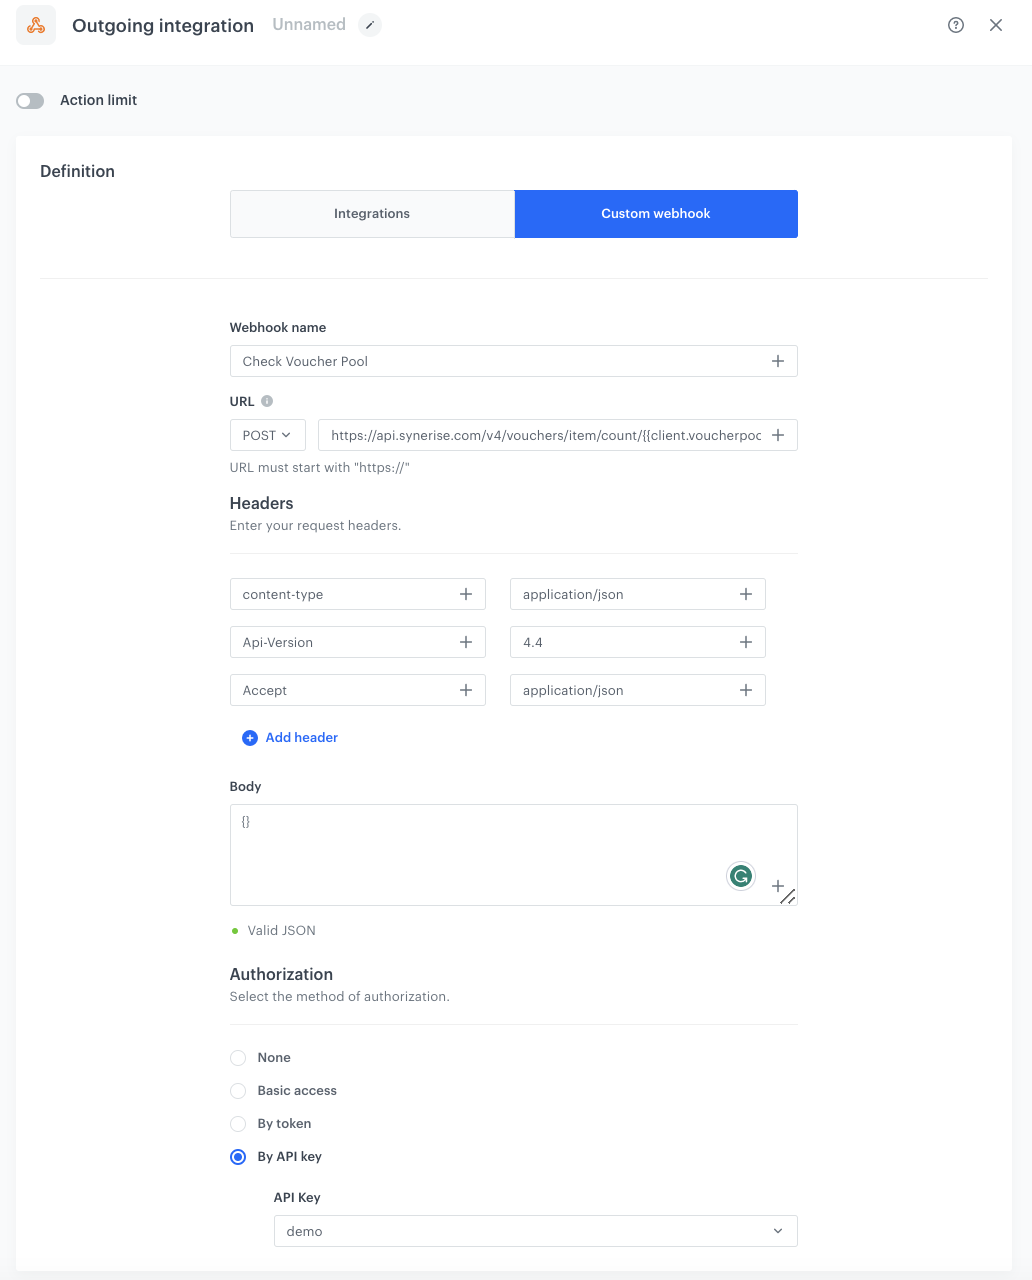Click plus icon in the 4.4 value field
Screen dimensions: 1032x1280
pyautogui.click(x=745, y=642)
